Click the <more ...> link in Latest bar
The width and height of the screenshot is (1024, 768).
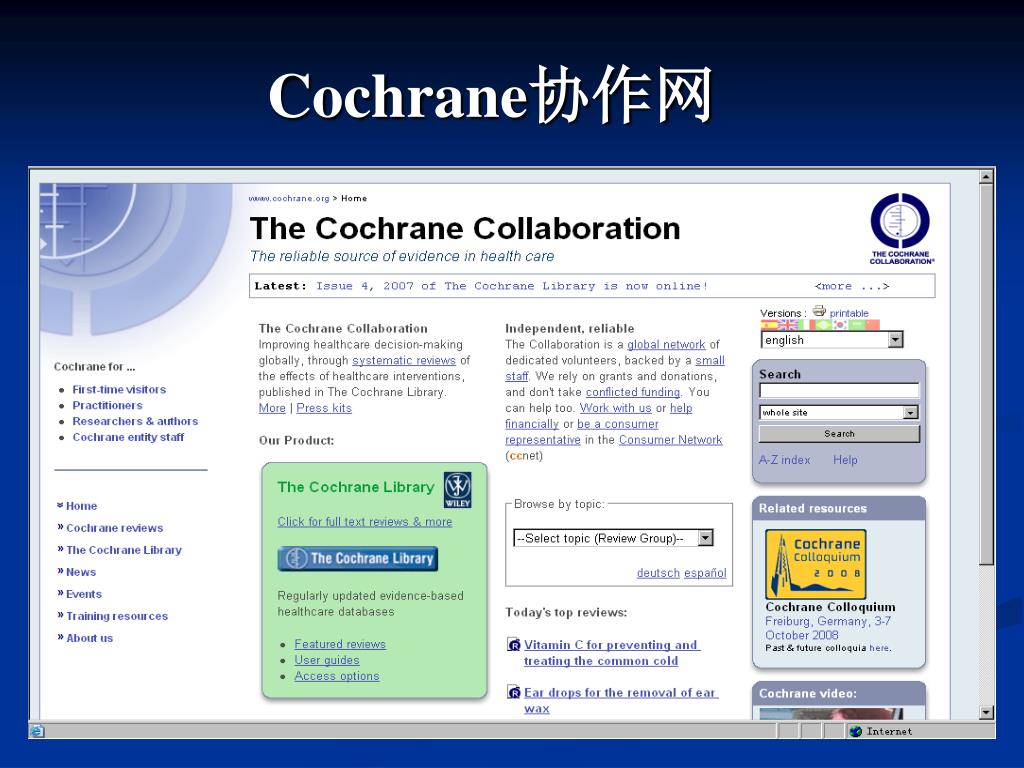[852, 286]
